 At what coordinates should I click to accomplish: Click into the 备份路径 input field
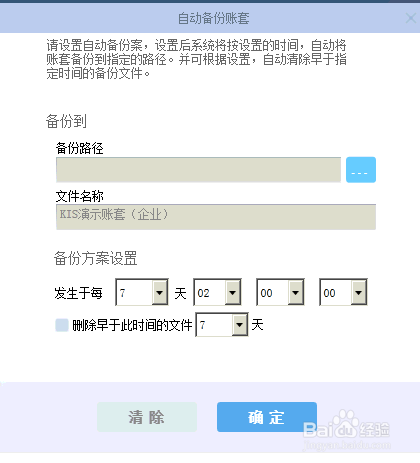point(198,170)
